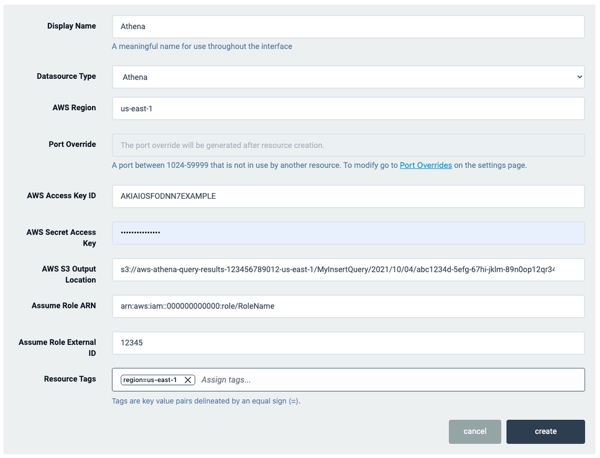Open the Port Overrides link
This screenshot has height=458, width=600.
tap(426, 165)
